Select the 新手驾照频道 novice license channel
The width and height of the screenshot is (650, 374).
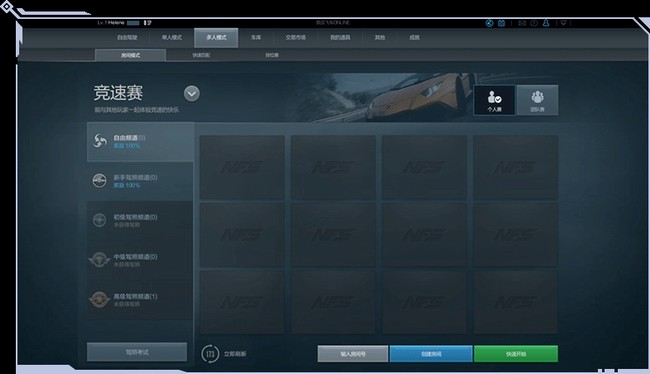140,181
